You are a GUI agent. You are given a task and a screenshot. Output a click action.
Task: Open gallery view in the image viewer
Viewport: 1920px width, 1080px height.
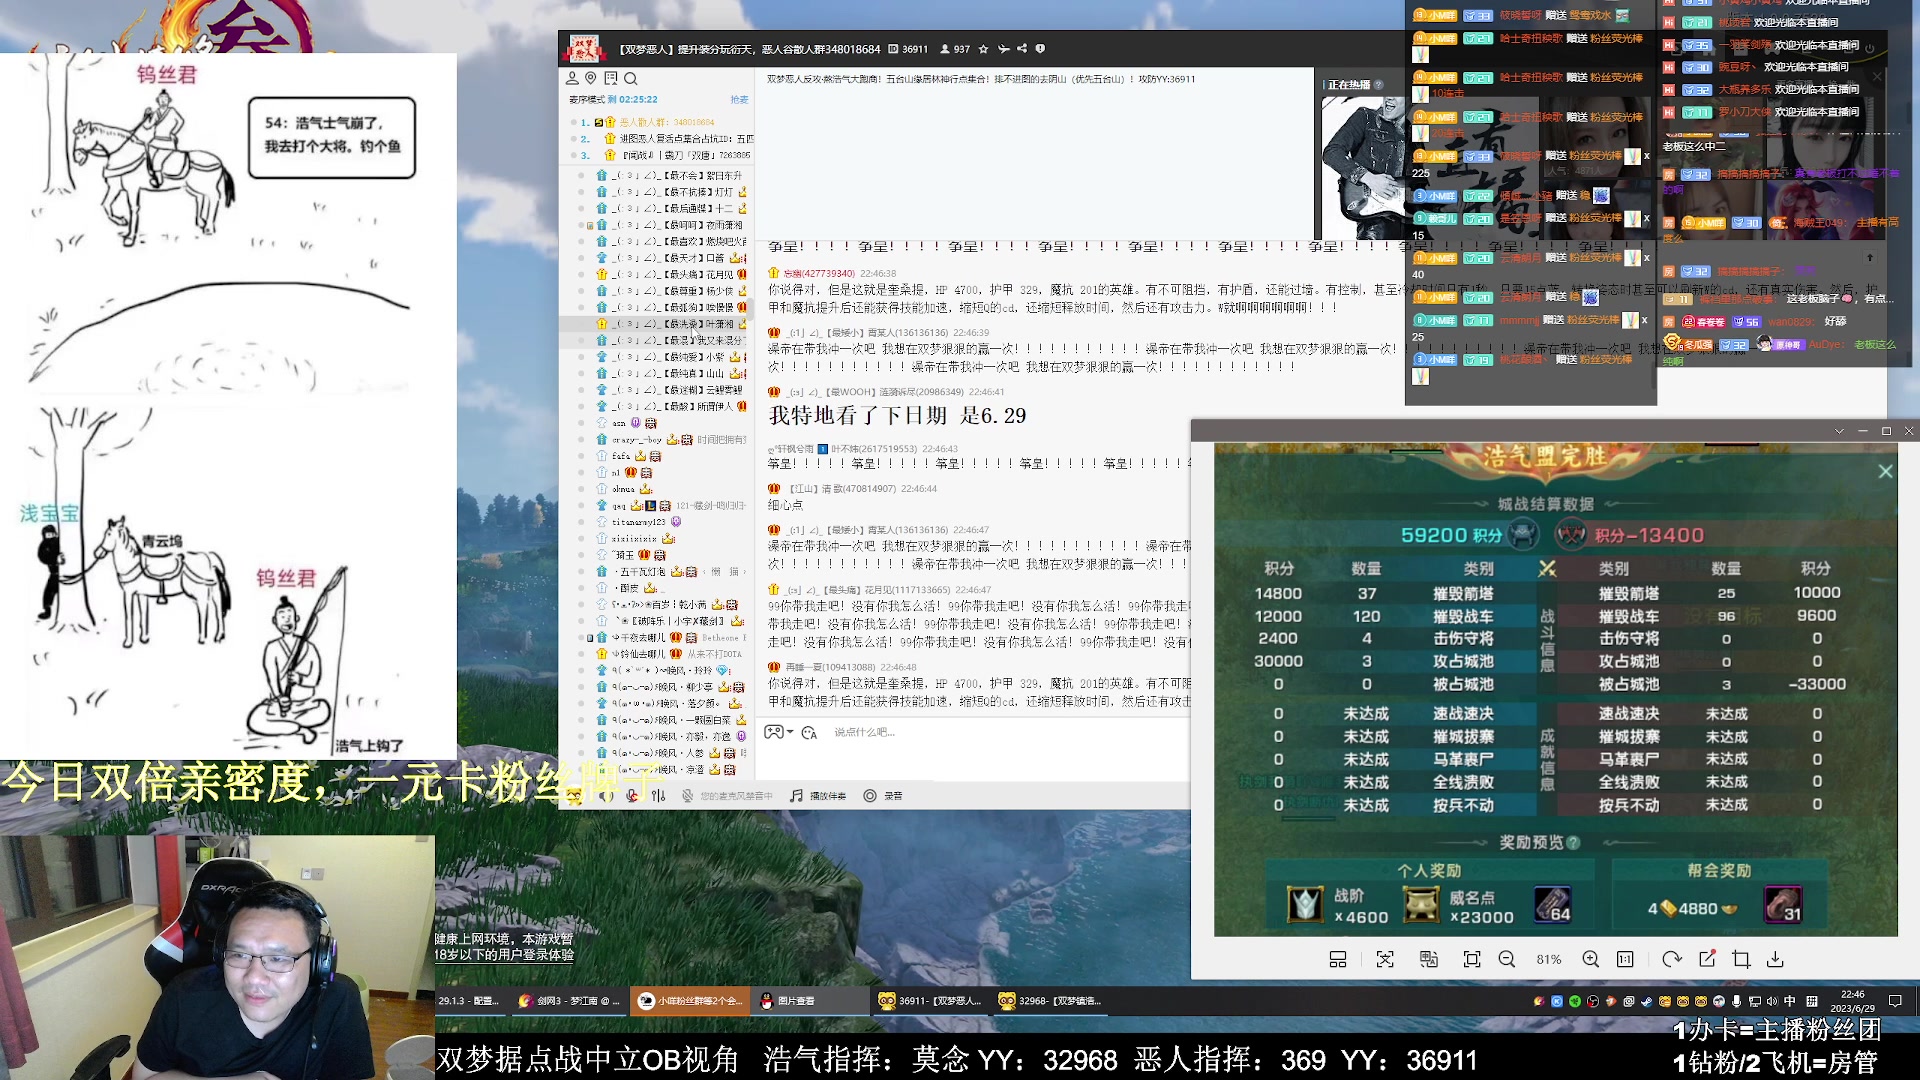coord(1337,960)
